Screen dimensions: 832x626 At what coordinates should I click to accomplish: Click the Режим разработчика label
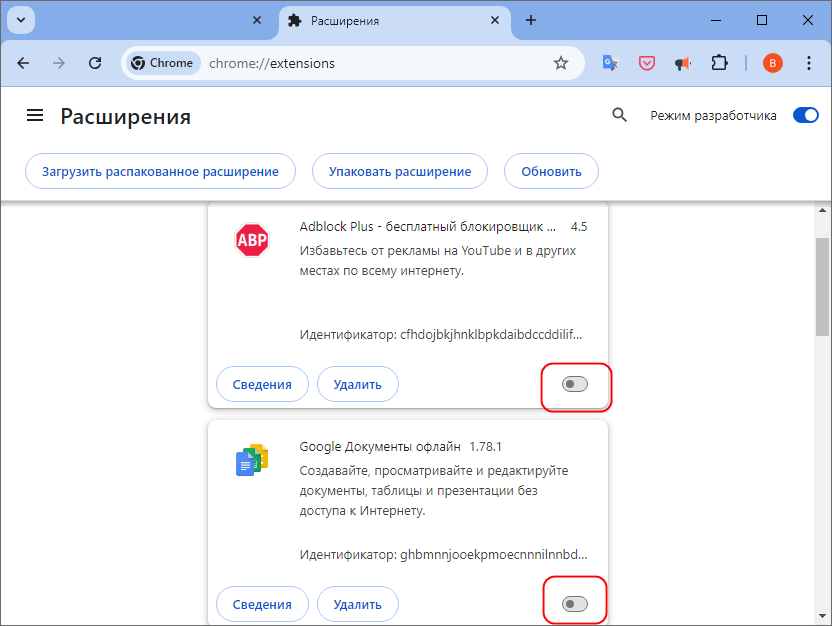pyautogui.click(x=713, y=116)
